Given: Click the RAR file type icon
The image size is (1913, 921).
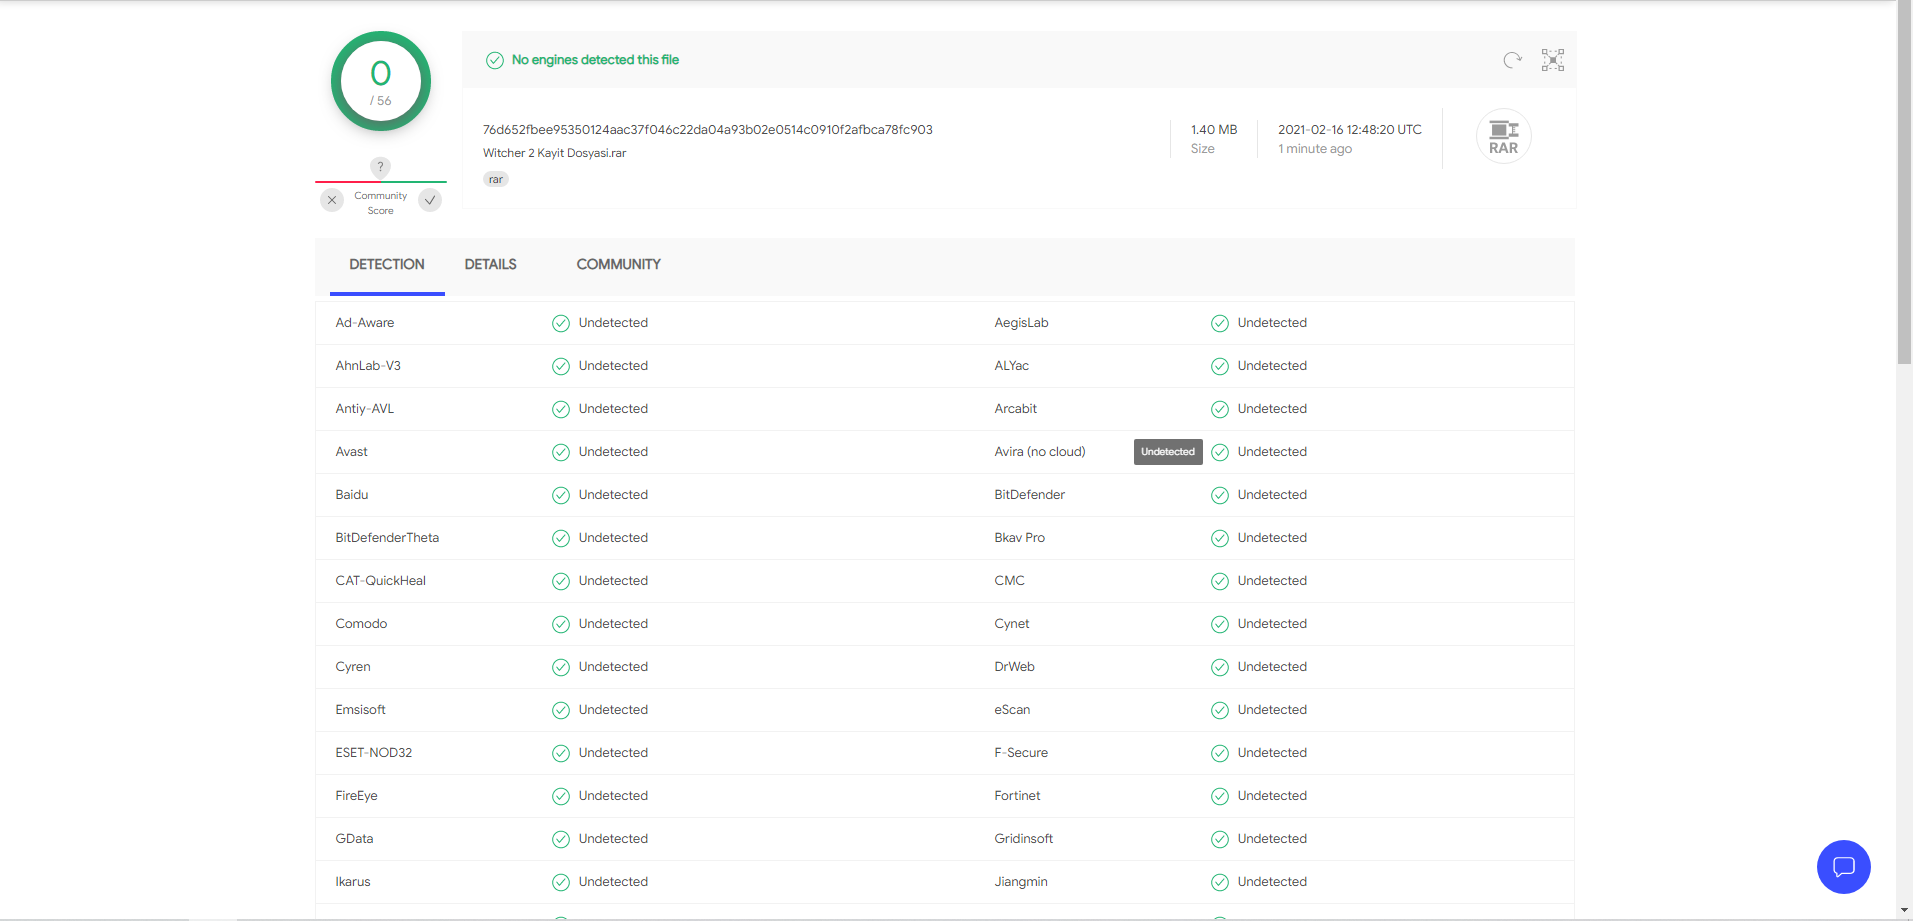Looking at the screenshot, I should (x=1503, y=137).
